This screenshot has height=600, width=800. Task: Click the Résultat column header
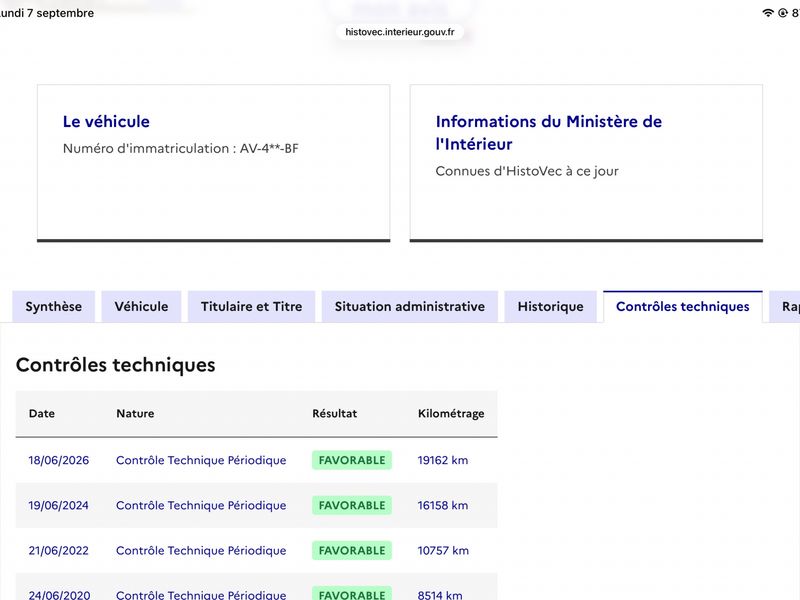pyautogui.click(x=335, y=413)
